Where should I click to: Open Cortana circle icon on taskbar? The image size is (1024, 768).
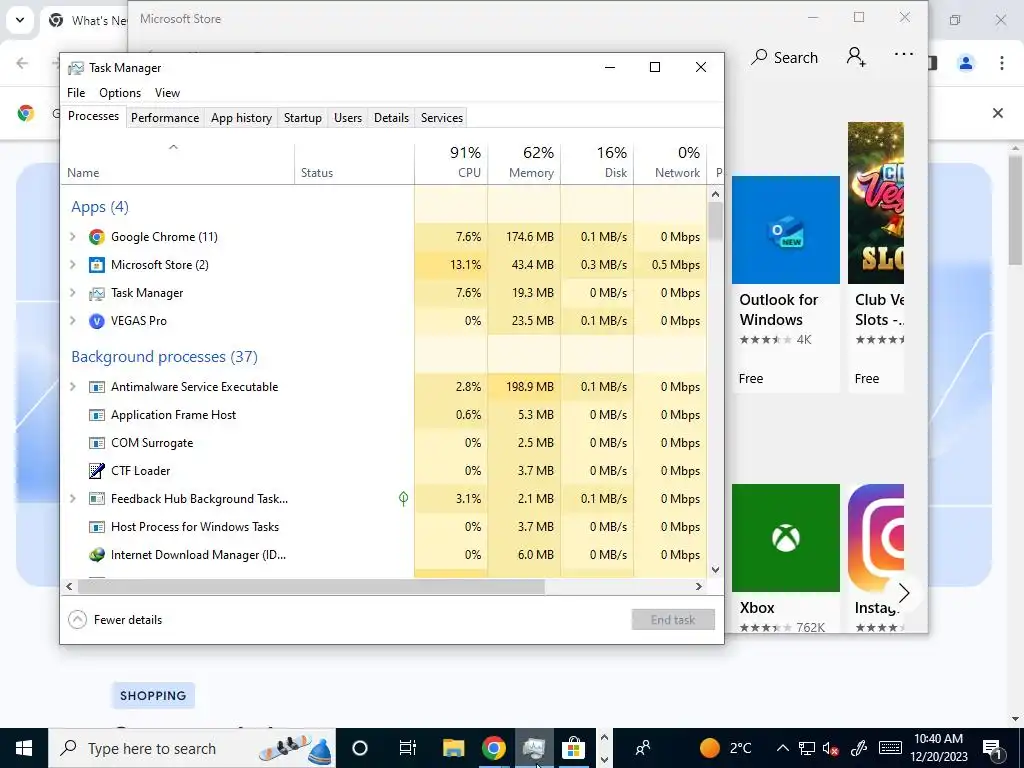(x=360, y=748)
